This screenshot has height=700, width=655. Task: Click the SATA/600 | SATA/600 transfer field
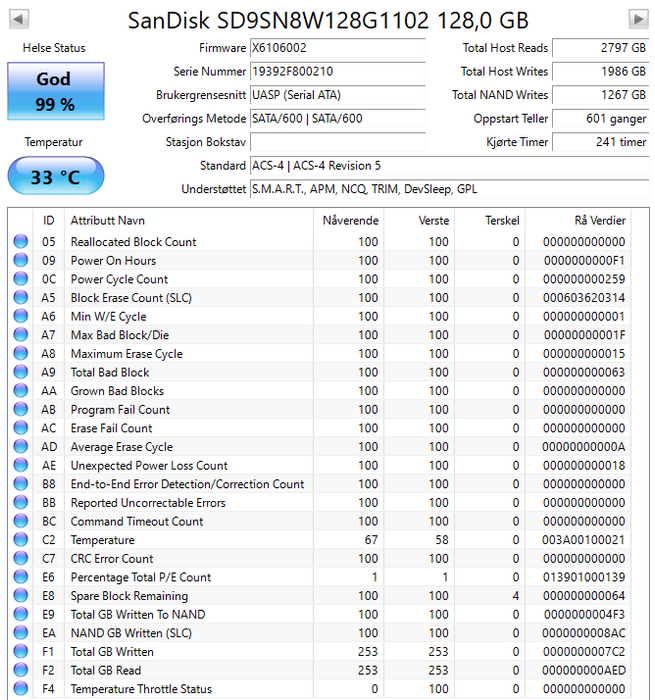tap(338, 118)
